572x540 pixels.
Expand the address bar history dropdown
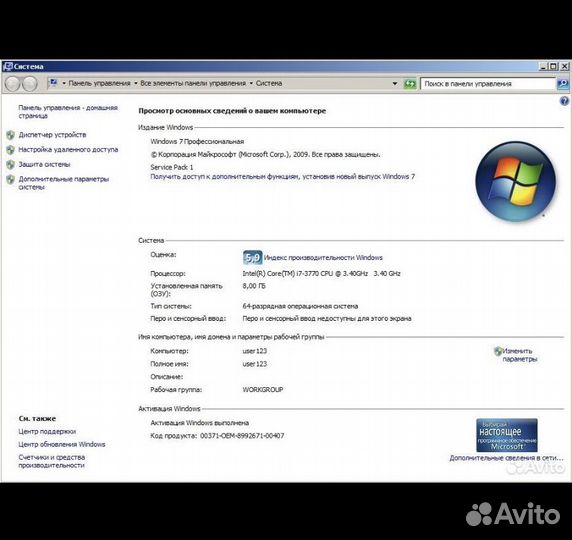click(x=395, y=84)
